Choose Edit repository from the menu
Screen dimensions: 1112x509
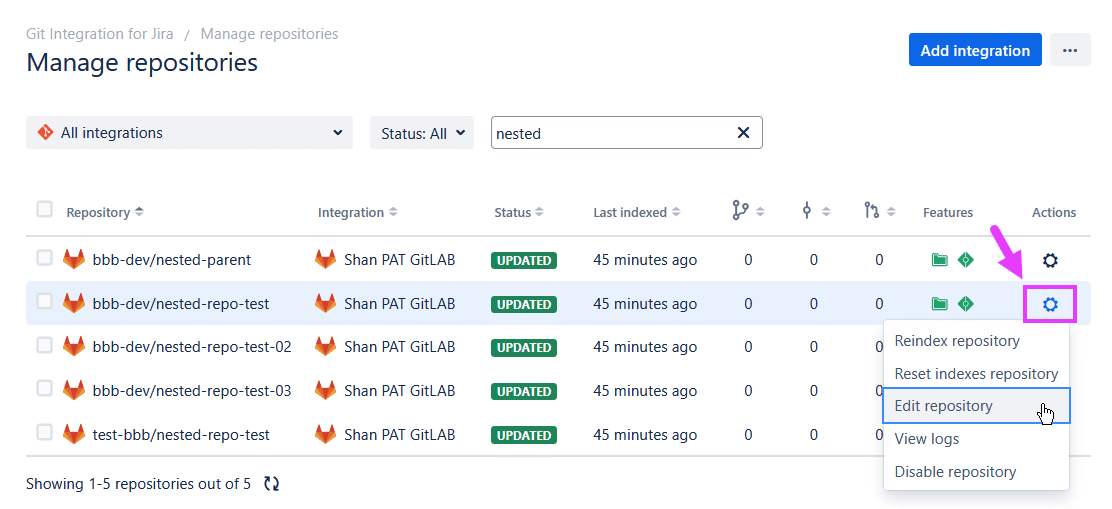click(943, 406)
